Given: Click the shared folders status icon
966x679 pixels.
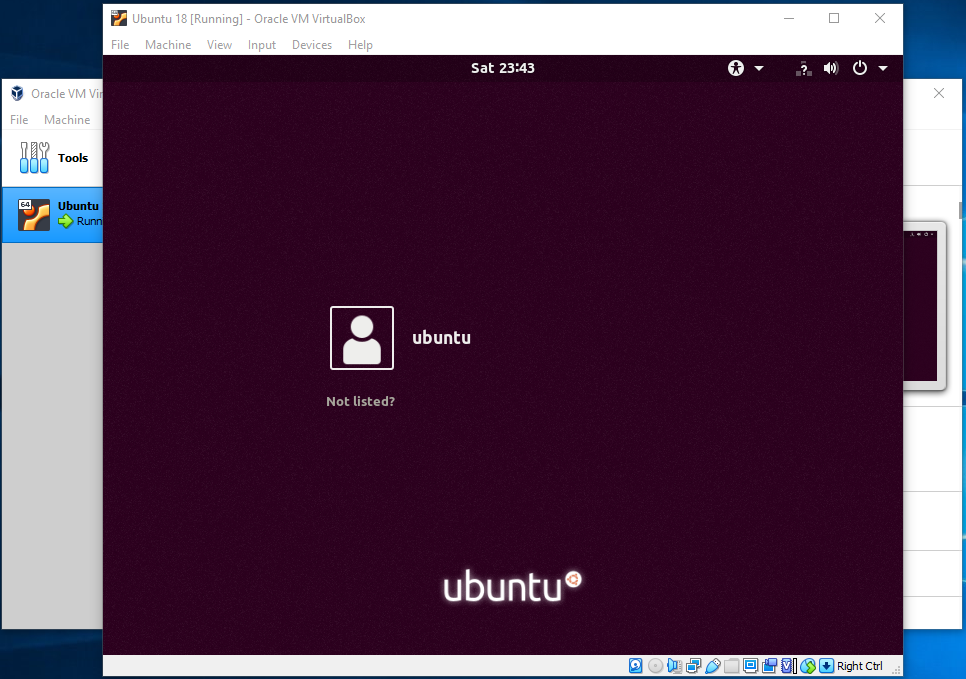Looking at the screenshot, I should click(x=732, y=665).
